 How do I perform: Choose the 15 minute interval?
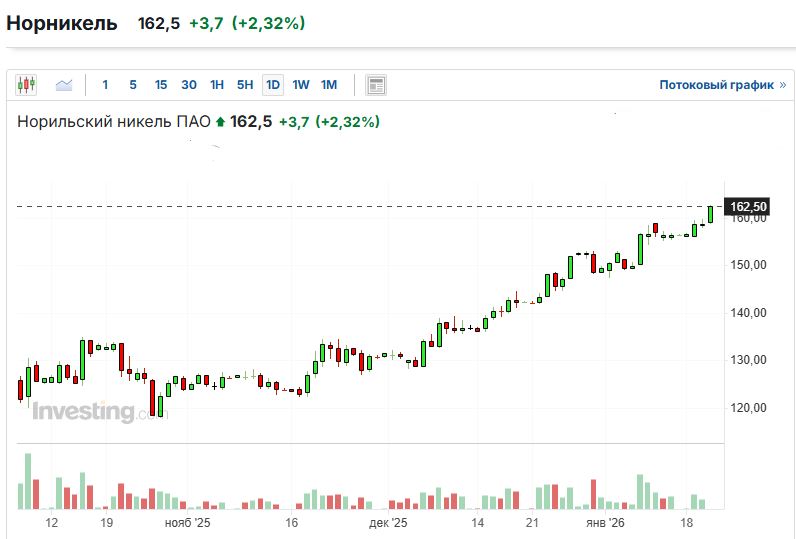tap(161, 85)
